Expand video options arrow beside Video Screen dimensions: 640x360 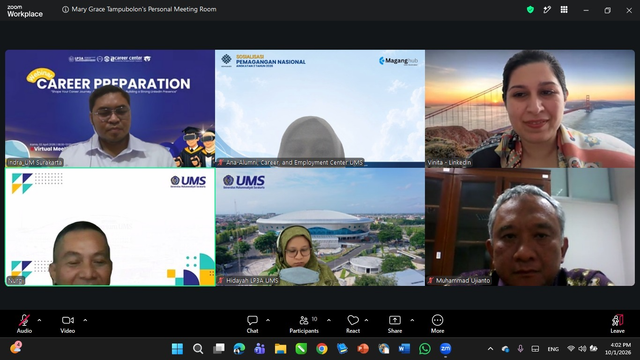tap(85, 320)
